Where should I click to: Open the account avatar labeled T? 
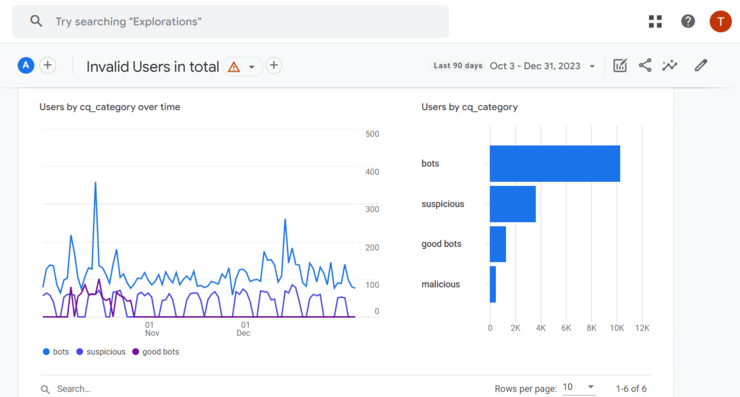pyautogui.click(x=720, y=21)
